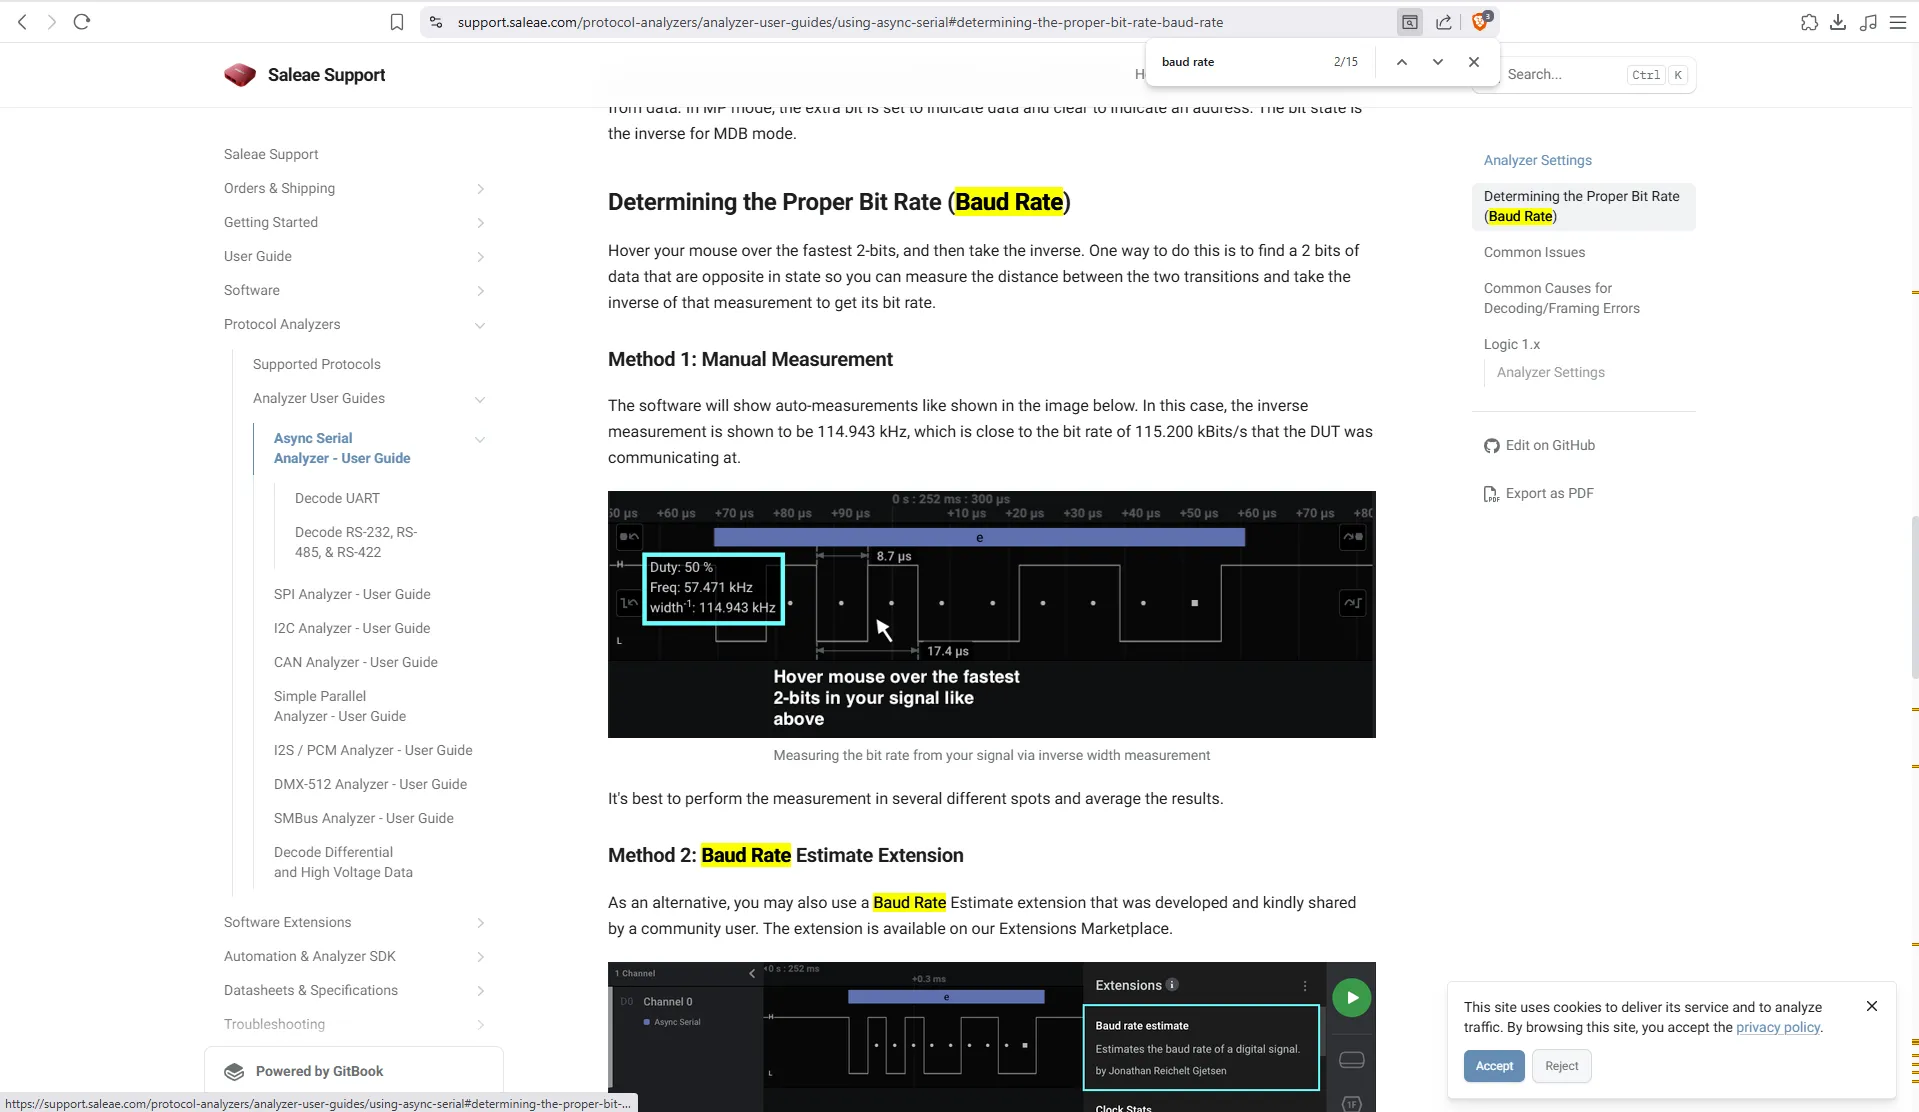
Task: Collapse the Protocol Analyzers section
Action: [481, 325]
